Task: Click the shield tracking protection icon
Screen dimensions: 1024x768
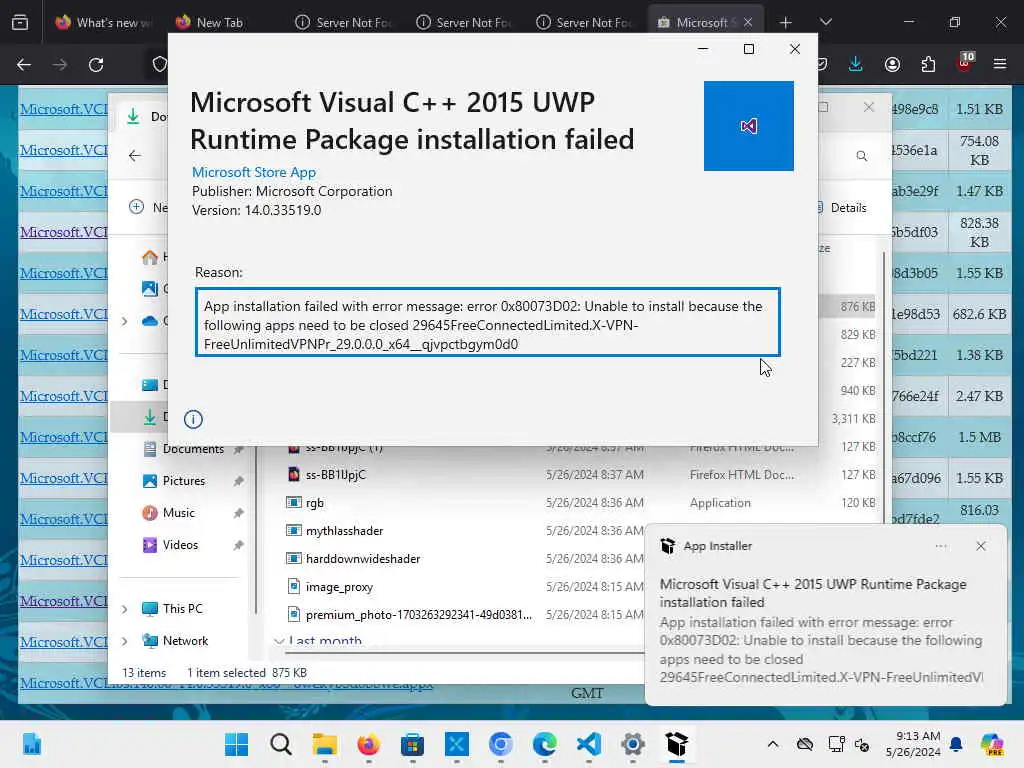Action: click(159, 65)
